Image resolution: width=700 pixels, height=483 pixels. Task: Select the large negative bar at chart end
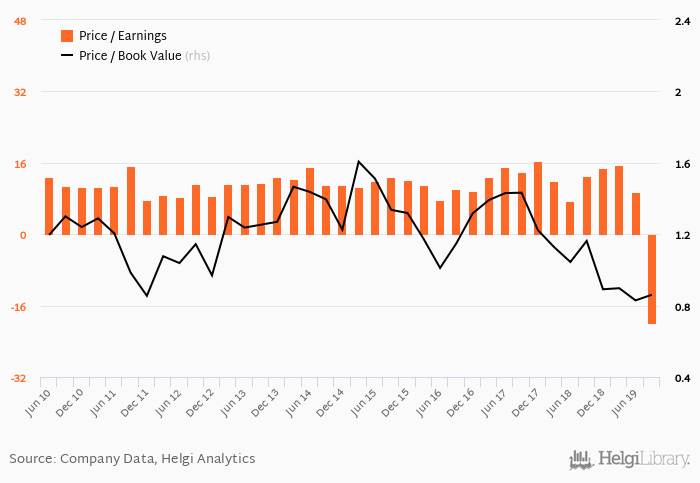coord(652,279)
